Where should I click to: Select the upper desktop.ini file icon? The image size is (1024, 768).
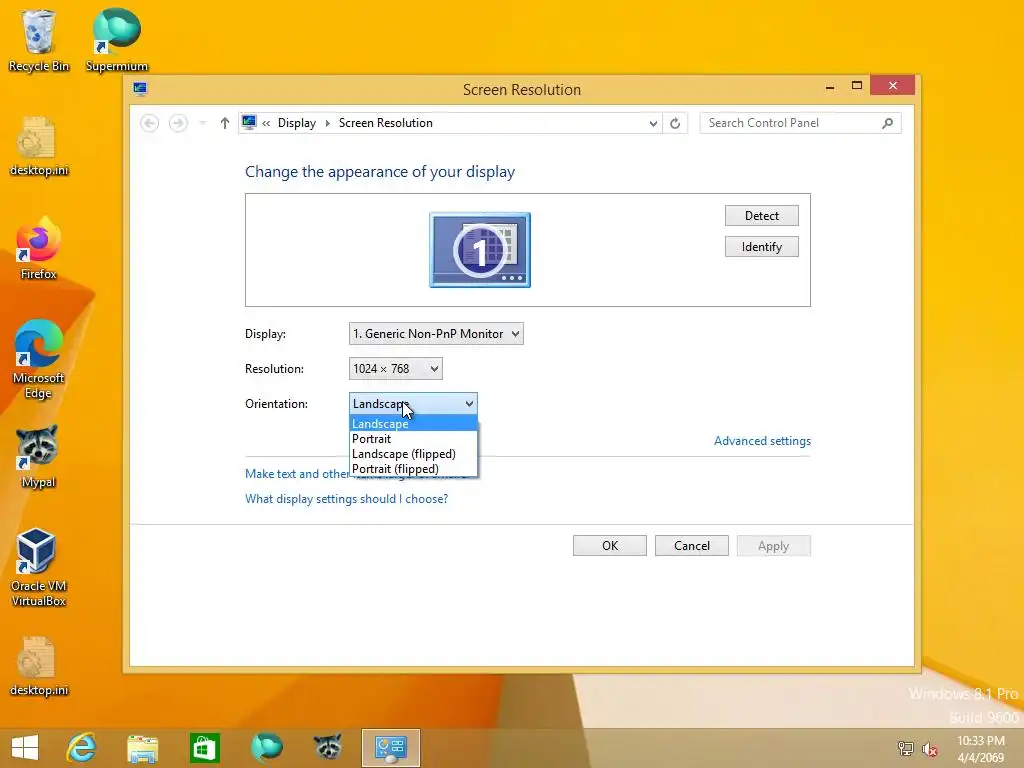[x=39, y=146]
